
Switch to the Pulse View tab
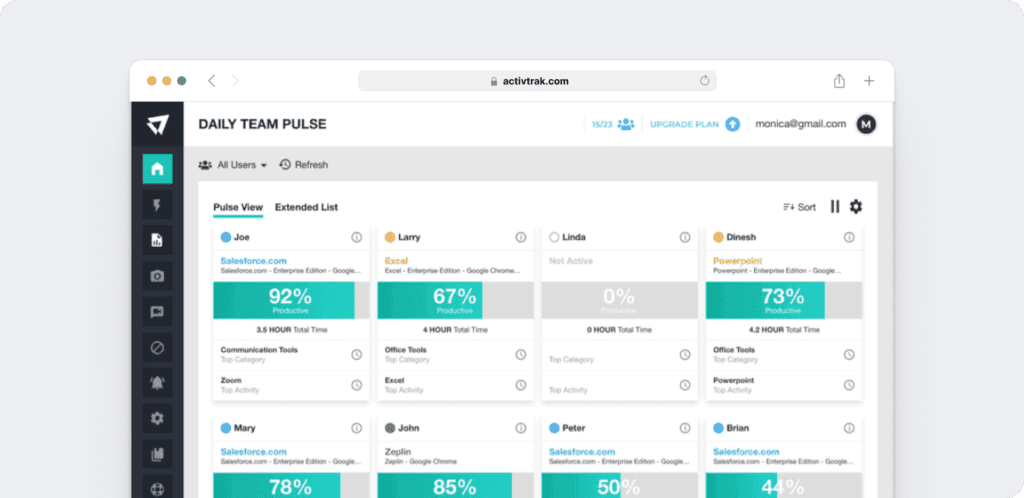[238, 208]
